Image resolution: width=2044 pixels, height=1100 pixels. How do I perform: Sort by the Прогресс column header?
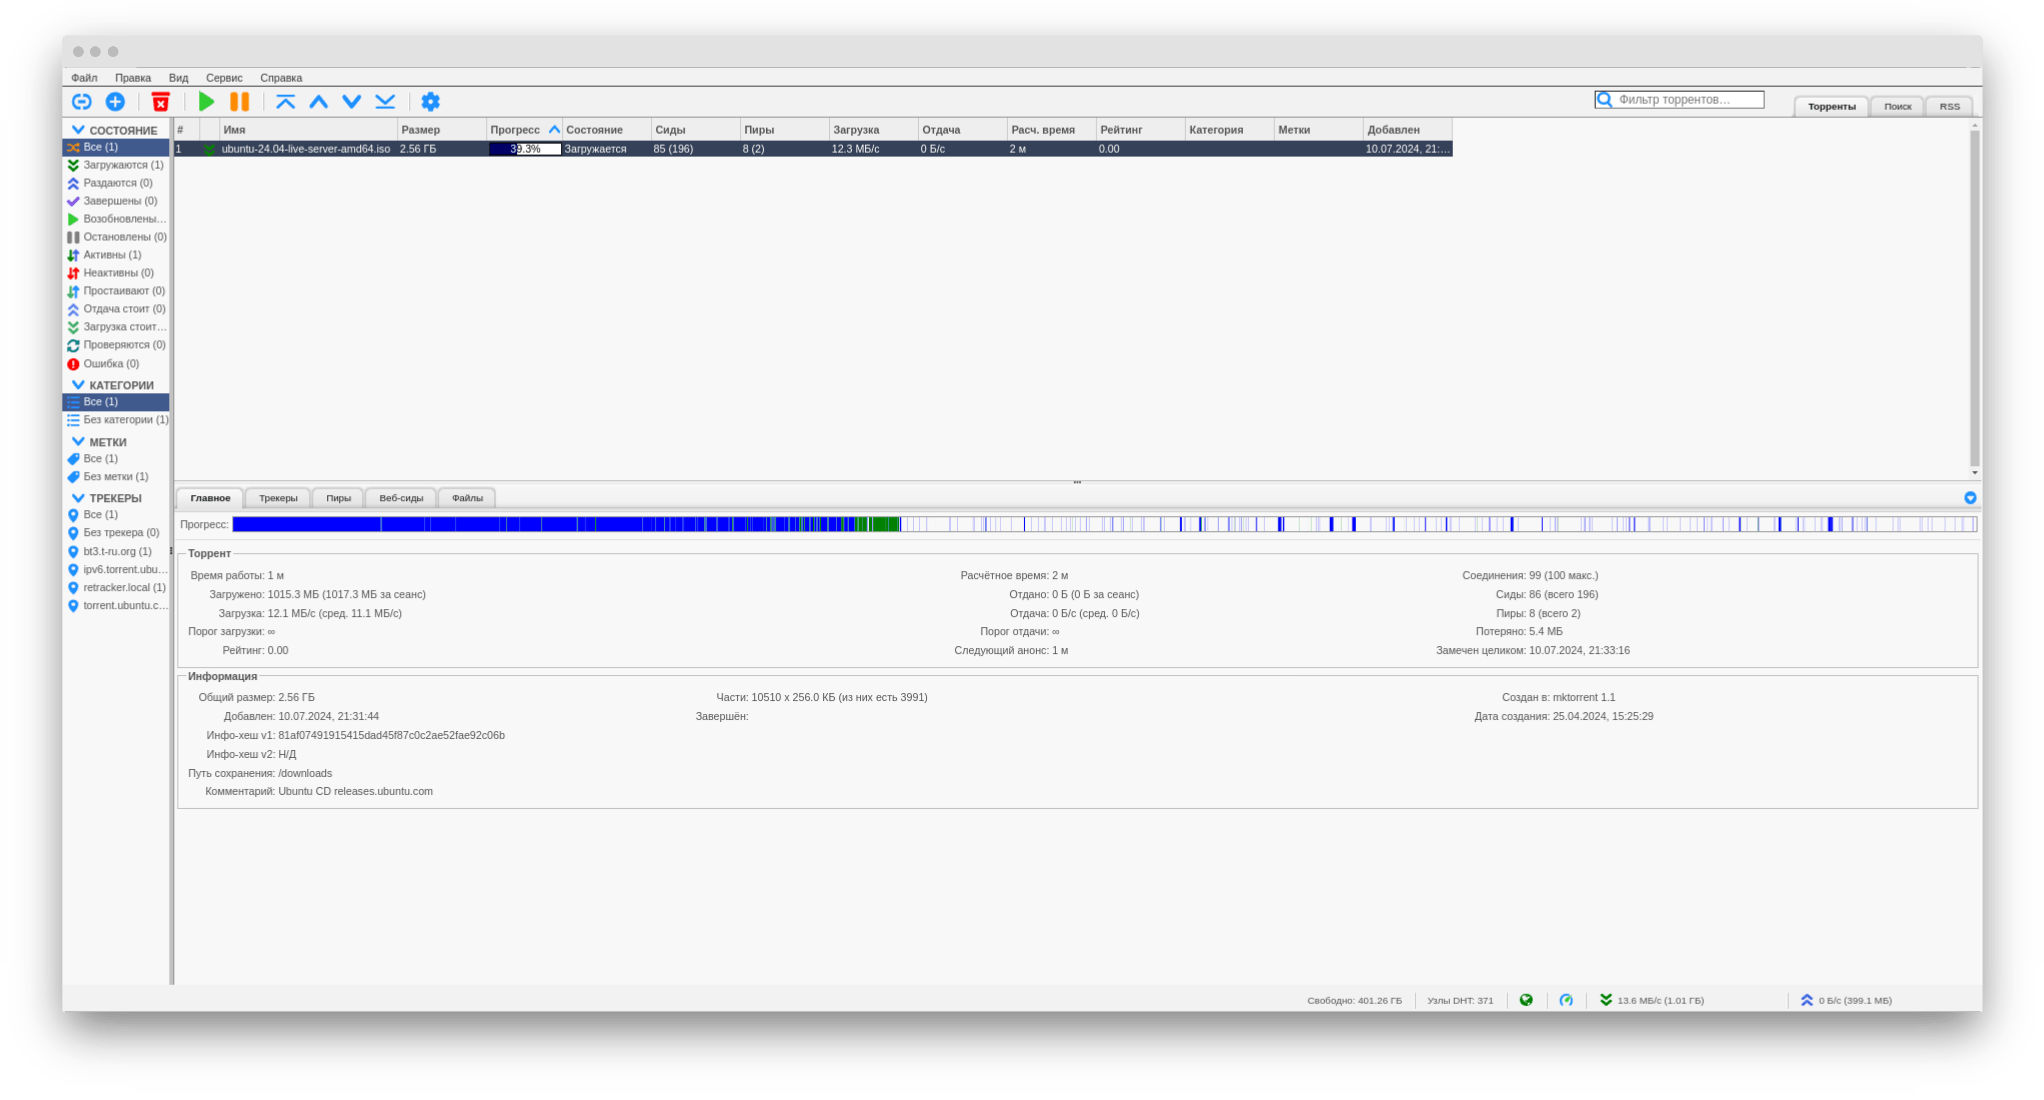[x=524, y=130]
